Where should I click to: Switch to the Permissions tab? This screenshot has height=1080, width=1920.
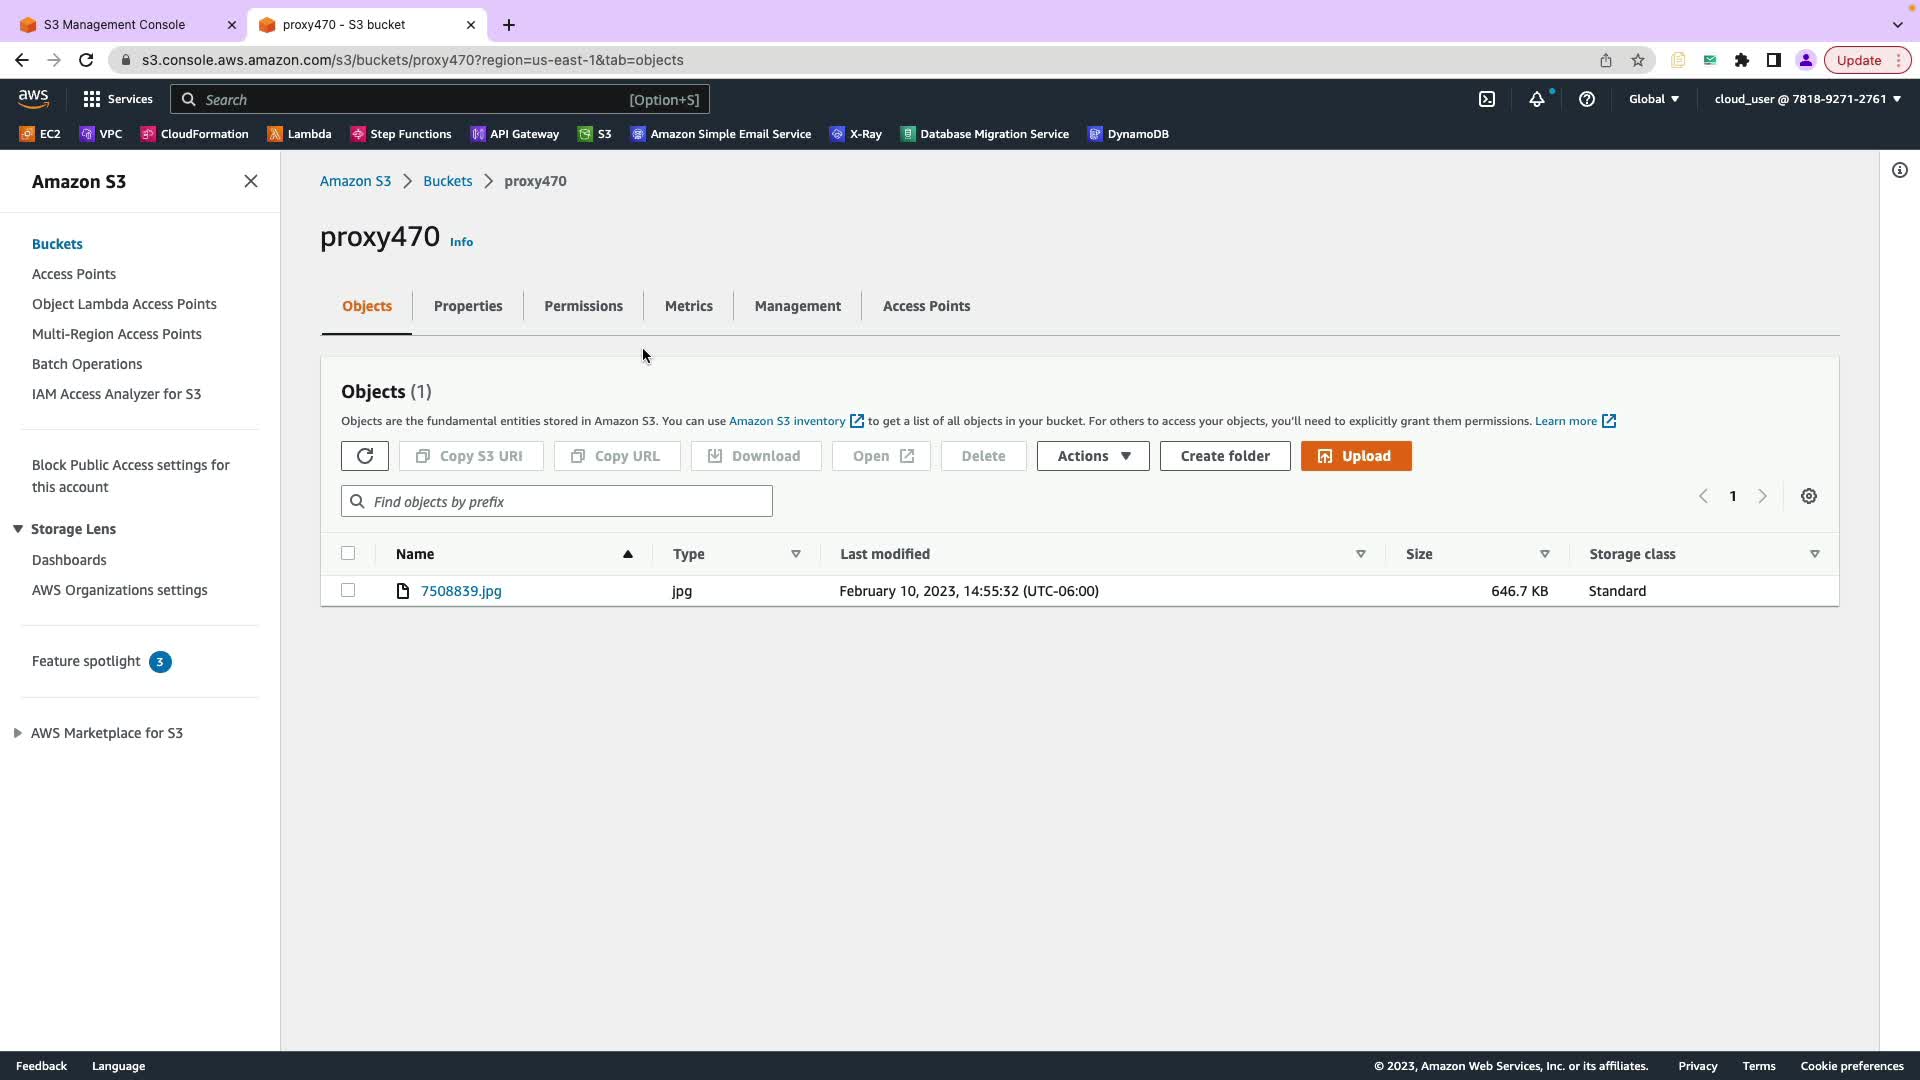(x=583, y=306)
